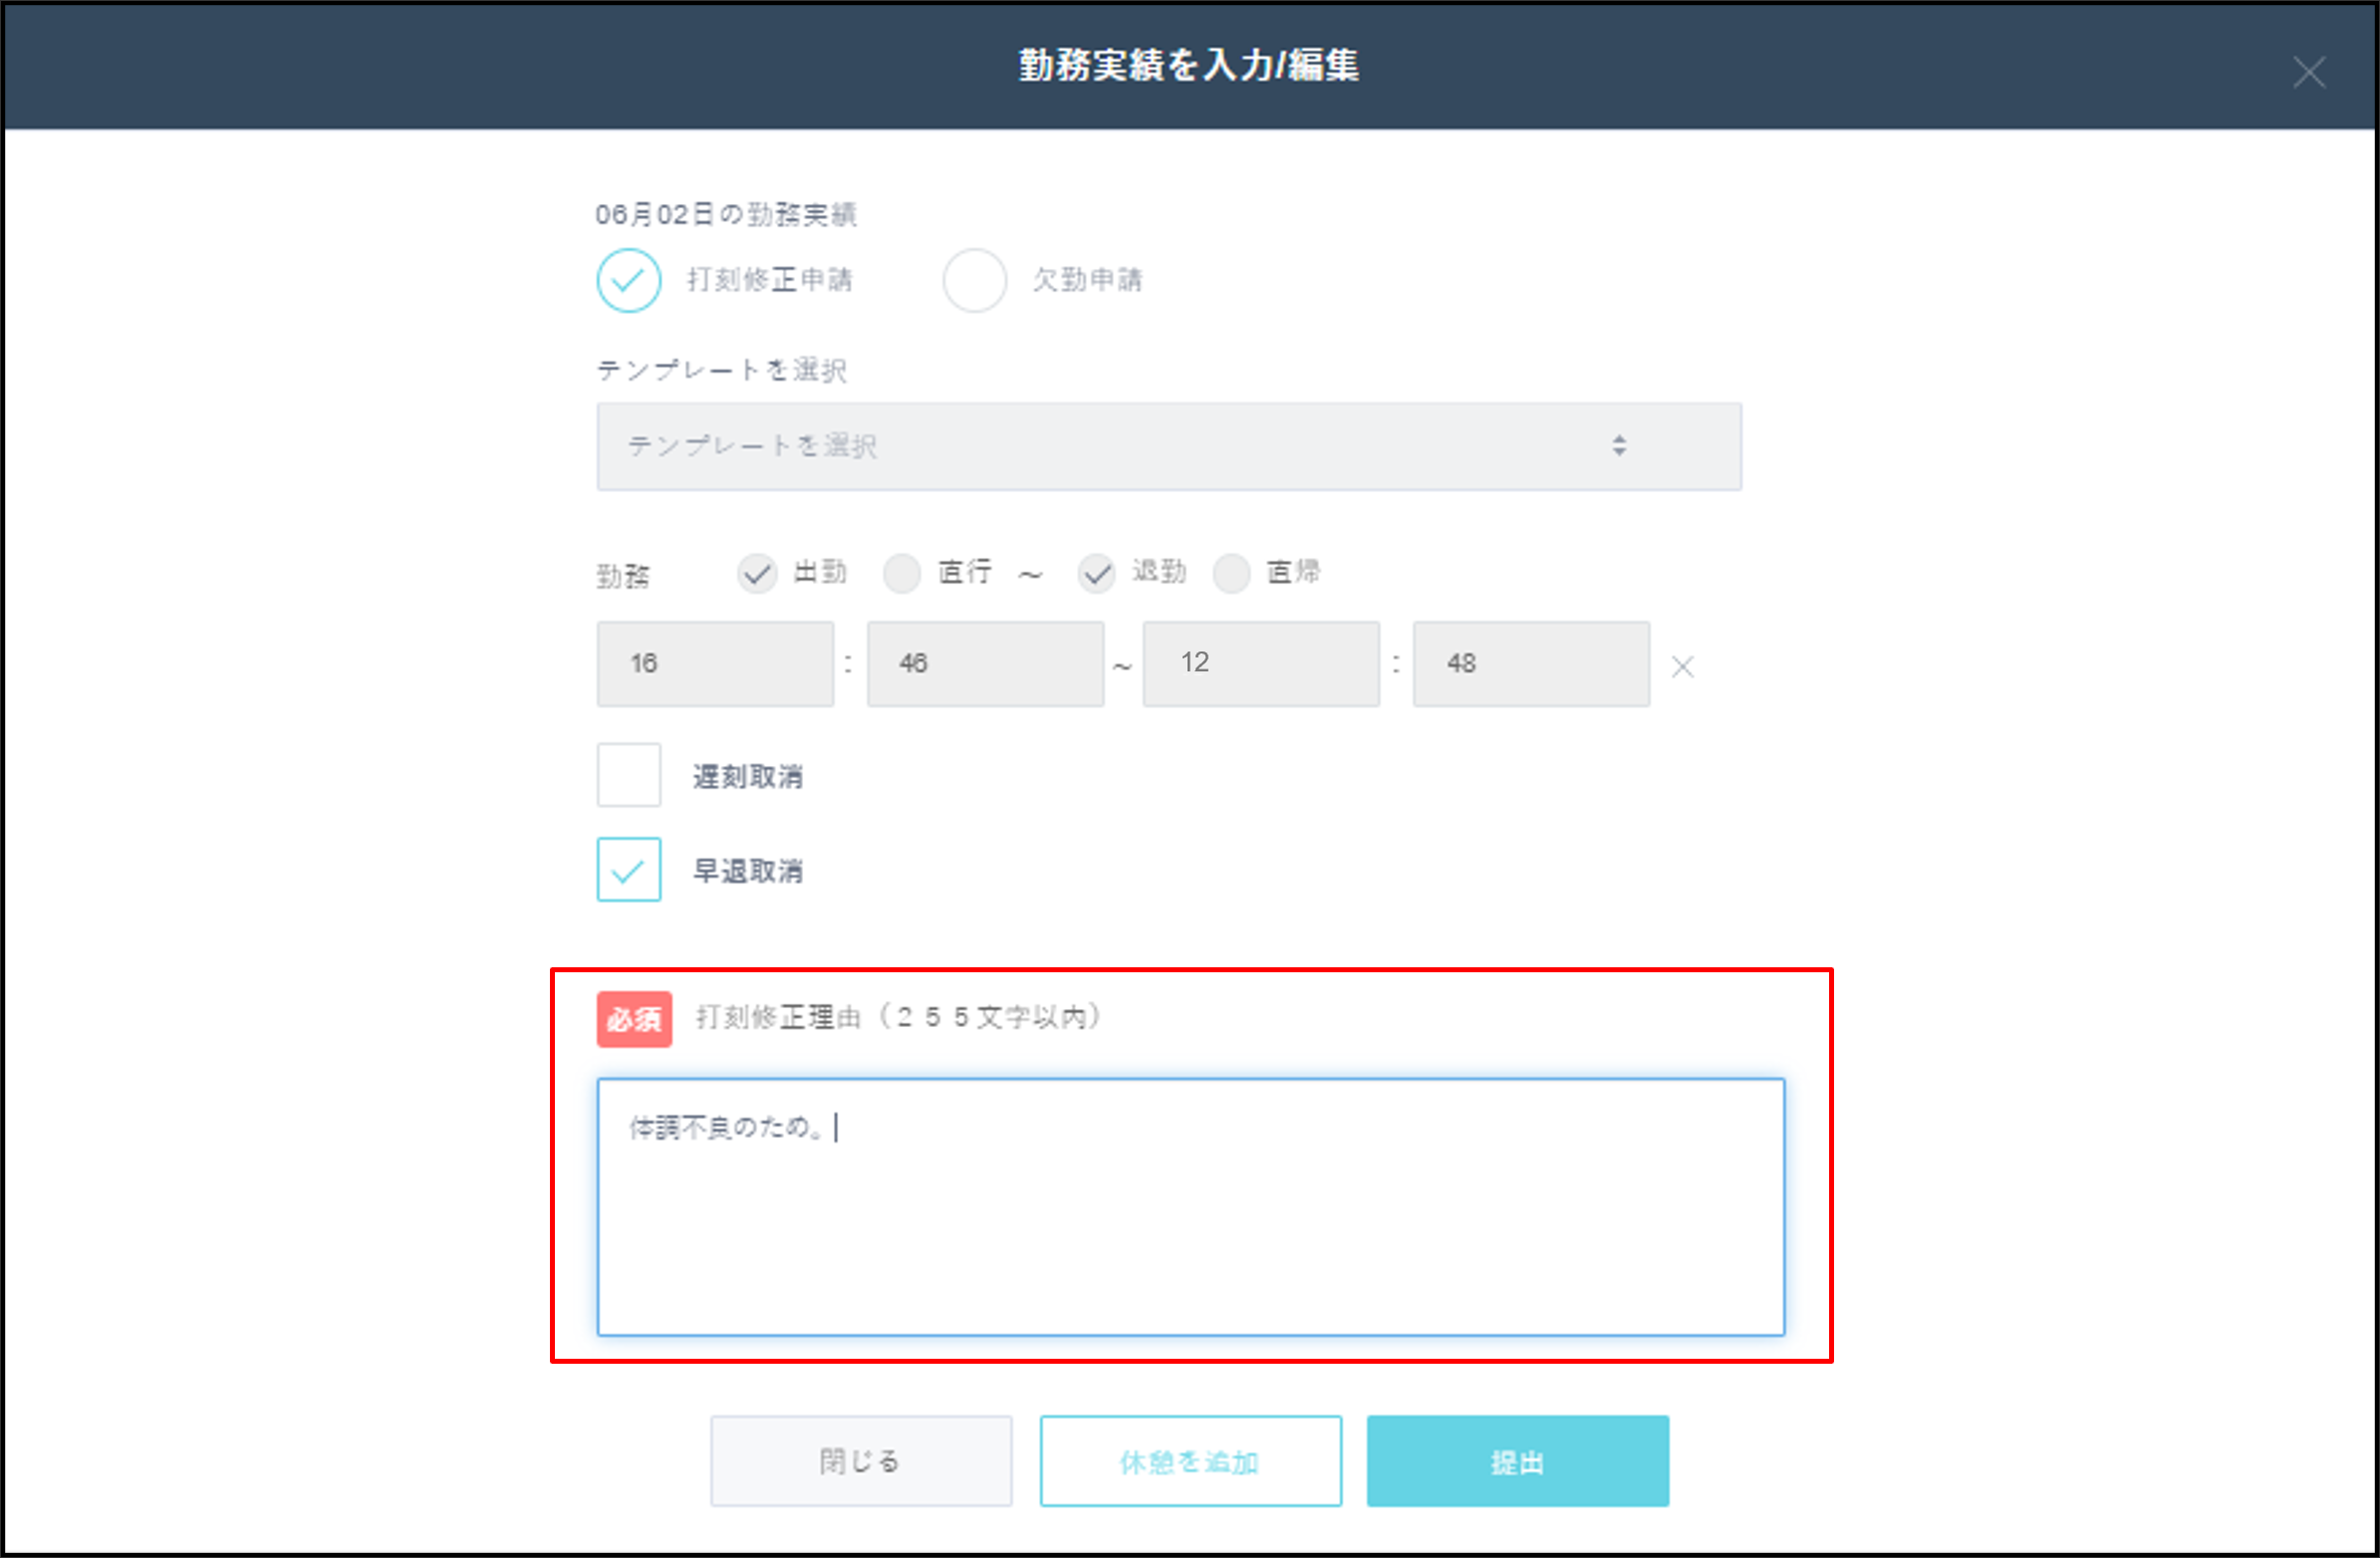This screenshot has height=1558, width=2380.
Task: Enable the 遅刻取消 checkbox
Action: [x=628, y=777]
